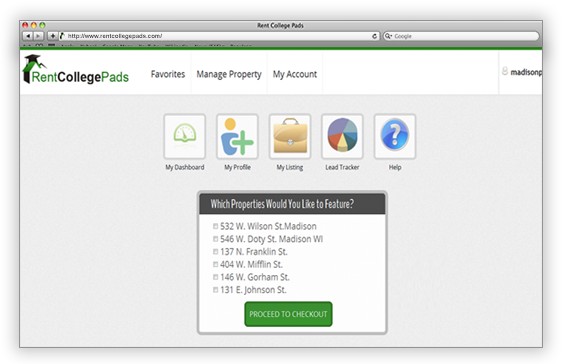
Task: Reload the page with the refresh icon
Action: 374,36
